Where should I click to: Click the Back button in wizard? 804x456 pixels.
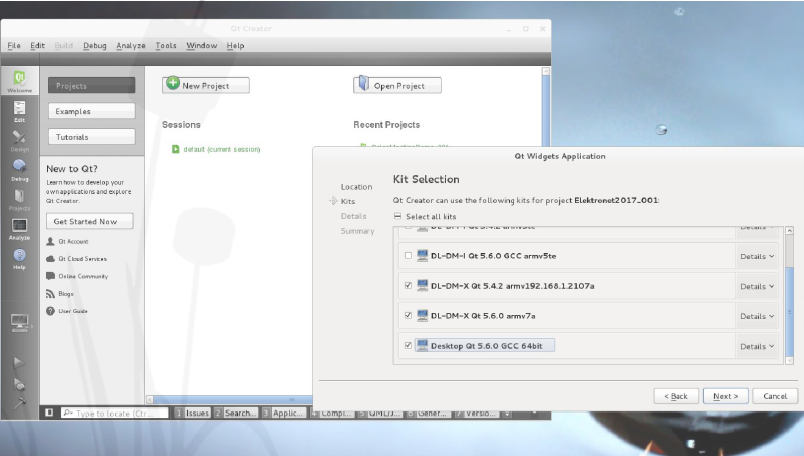676,396
